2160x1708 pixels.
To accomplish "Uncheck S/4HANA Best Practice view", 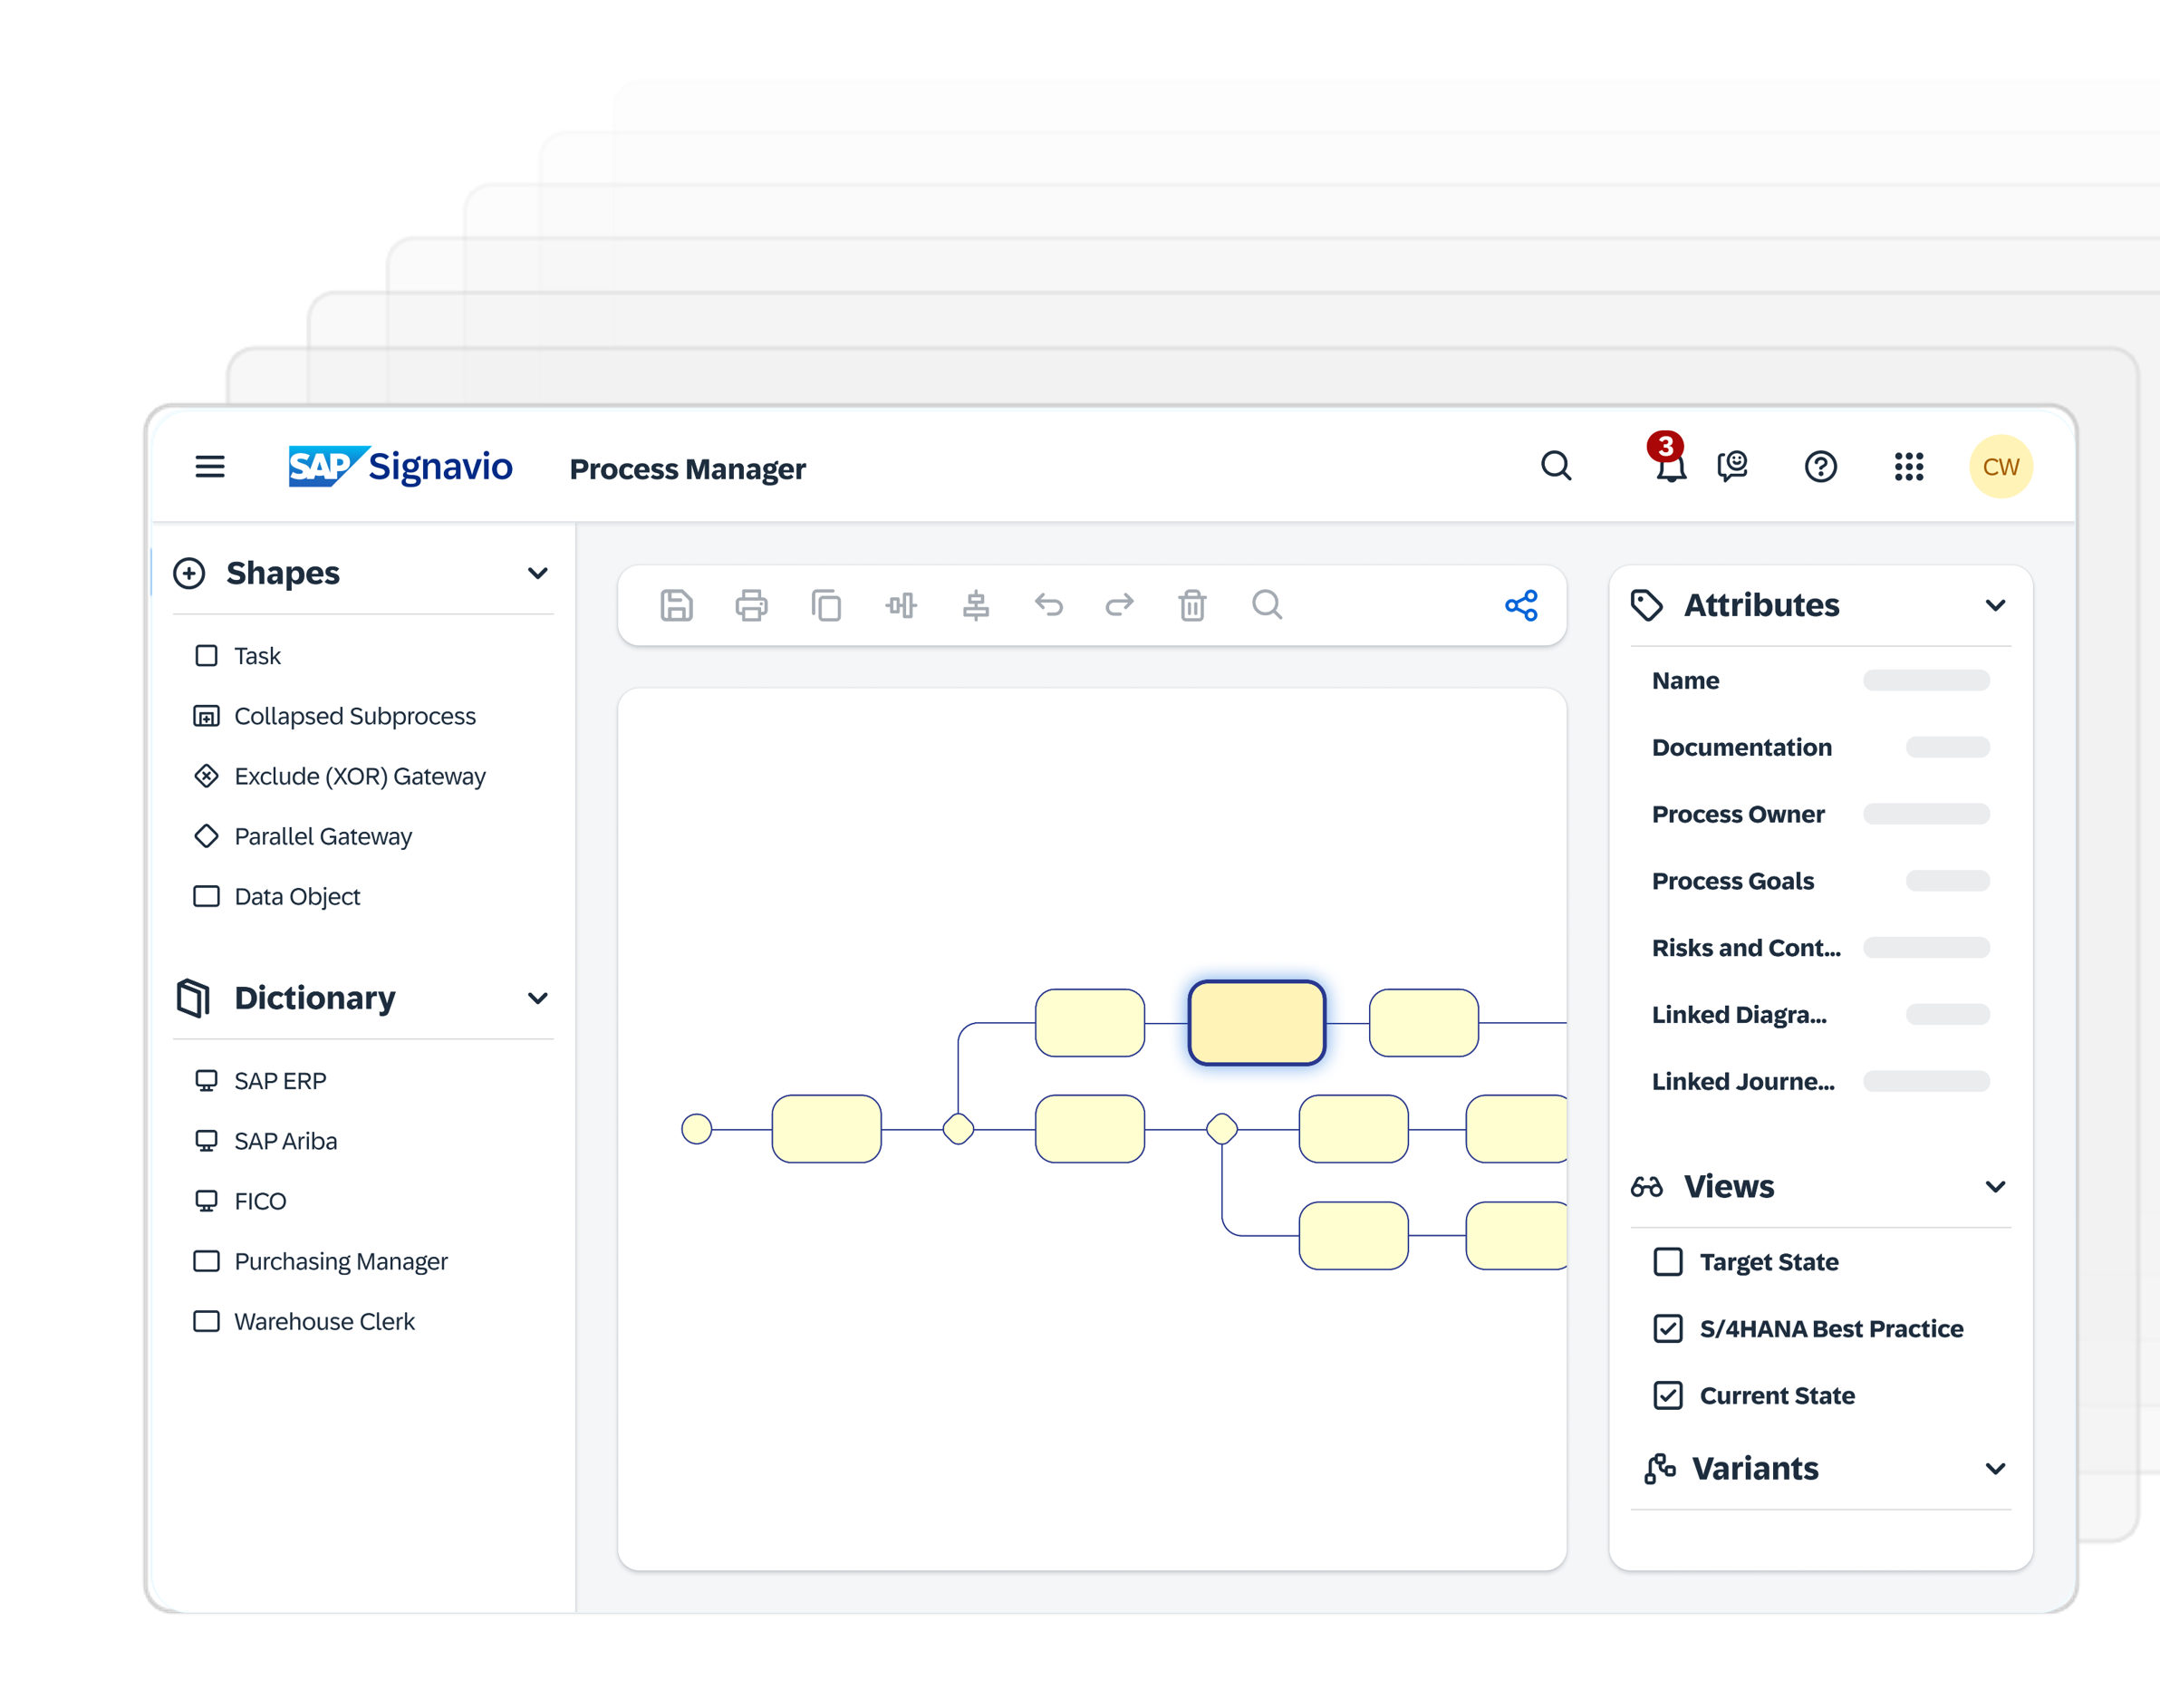I will click(x=1667, y=1328).
